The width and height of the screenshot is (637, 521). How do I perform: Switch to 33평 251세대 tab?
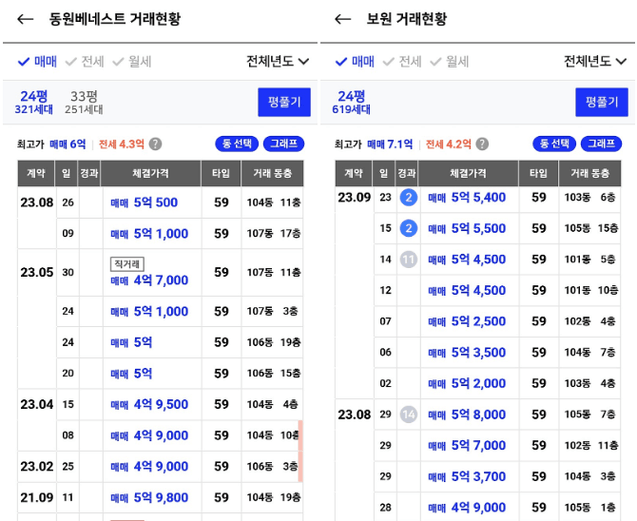pos(84,102)
